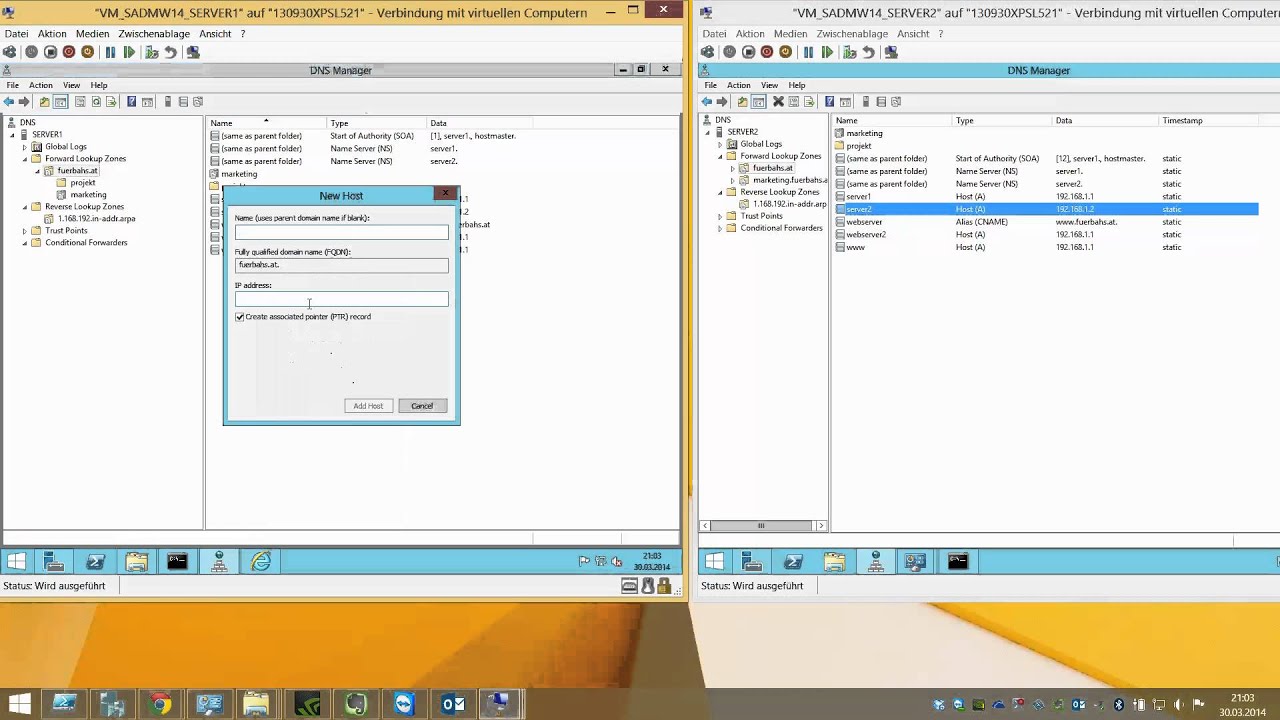Toggle Create associated pointer (PTR) record checkbox
1280x720 pixels.
tap(240, 317)
